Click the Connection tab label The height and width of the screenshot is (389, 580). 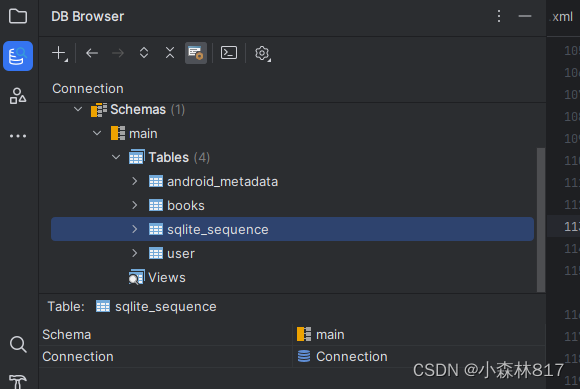(x=88, y=88)
